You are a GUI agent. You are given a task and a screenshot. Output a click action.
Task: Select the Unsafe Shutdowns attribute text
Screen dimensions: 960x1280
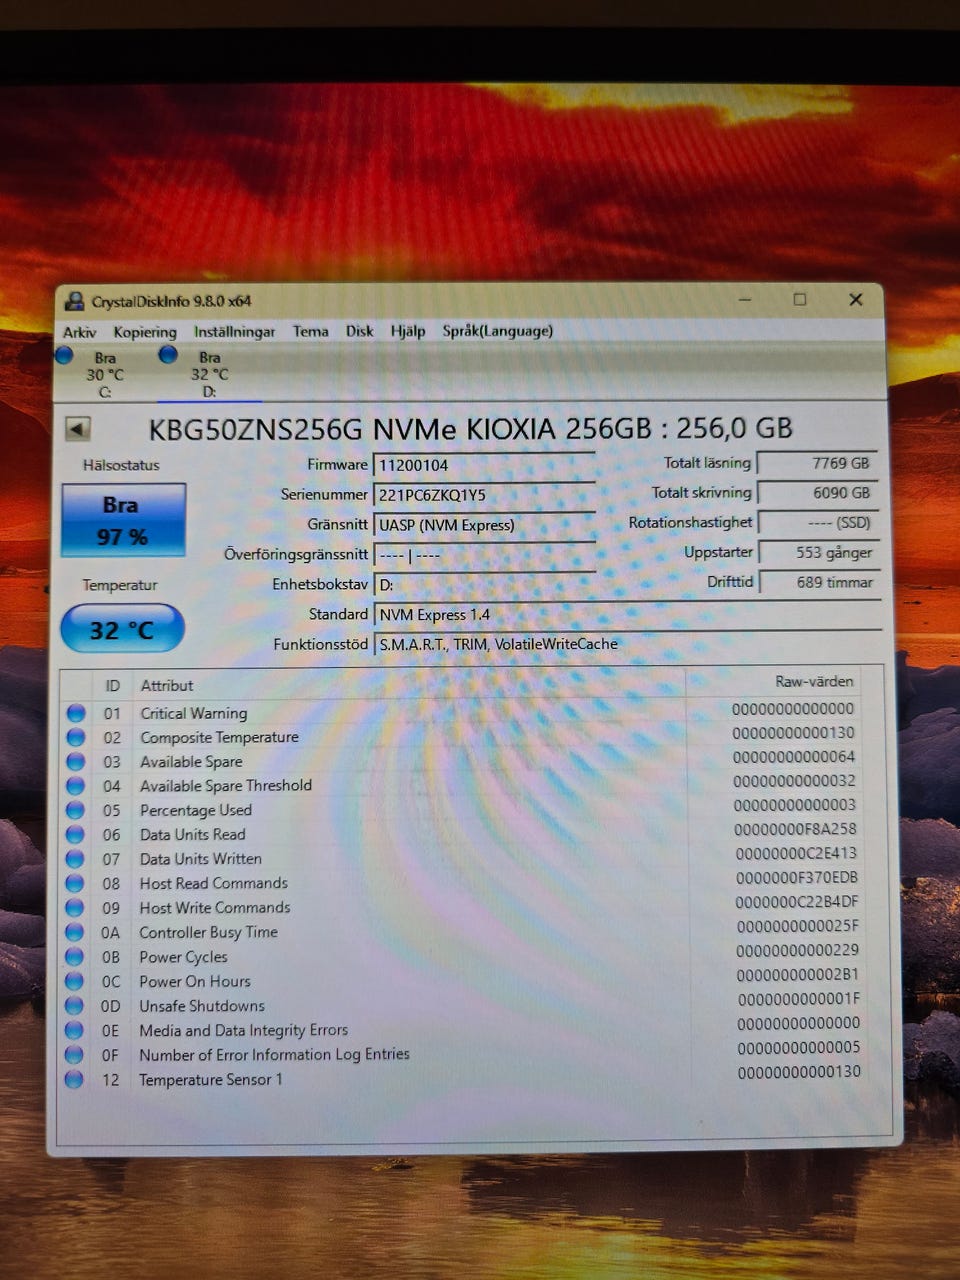pos(201,1006)
